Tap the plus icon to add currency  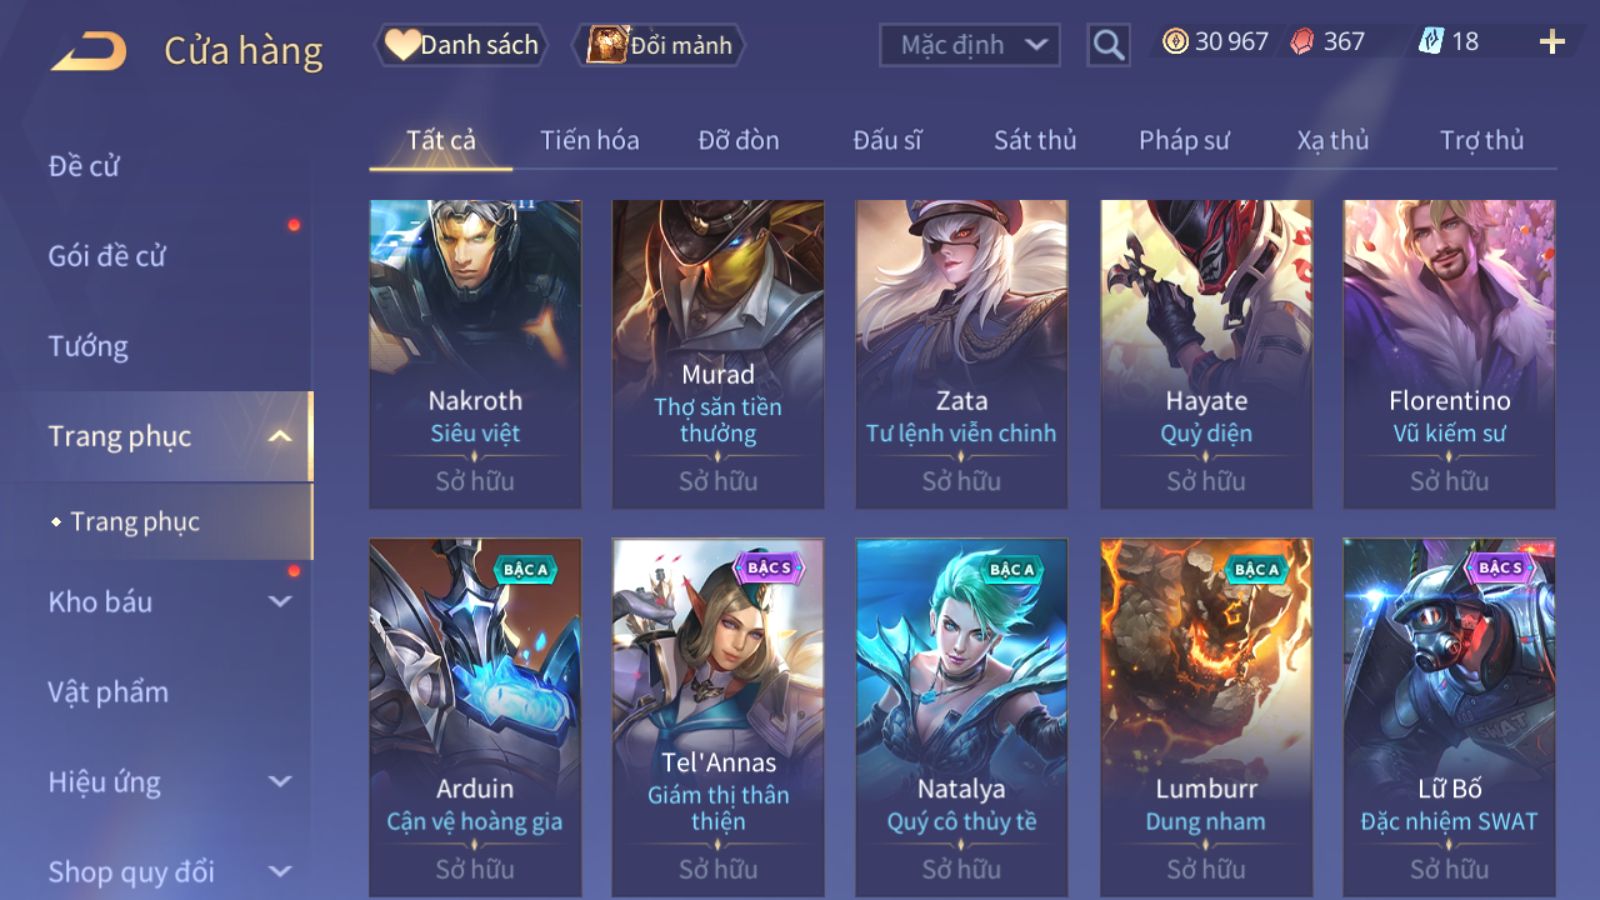1552,42
